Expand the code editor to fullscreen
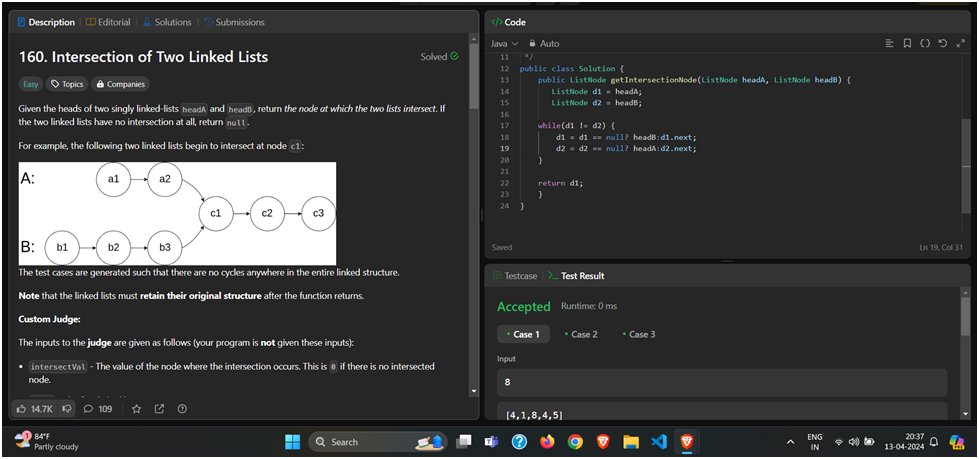979x459 pixels. pos(960,44)
